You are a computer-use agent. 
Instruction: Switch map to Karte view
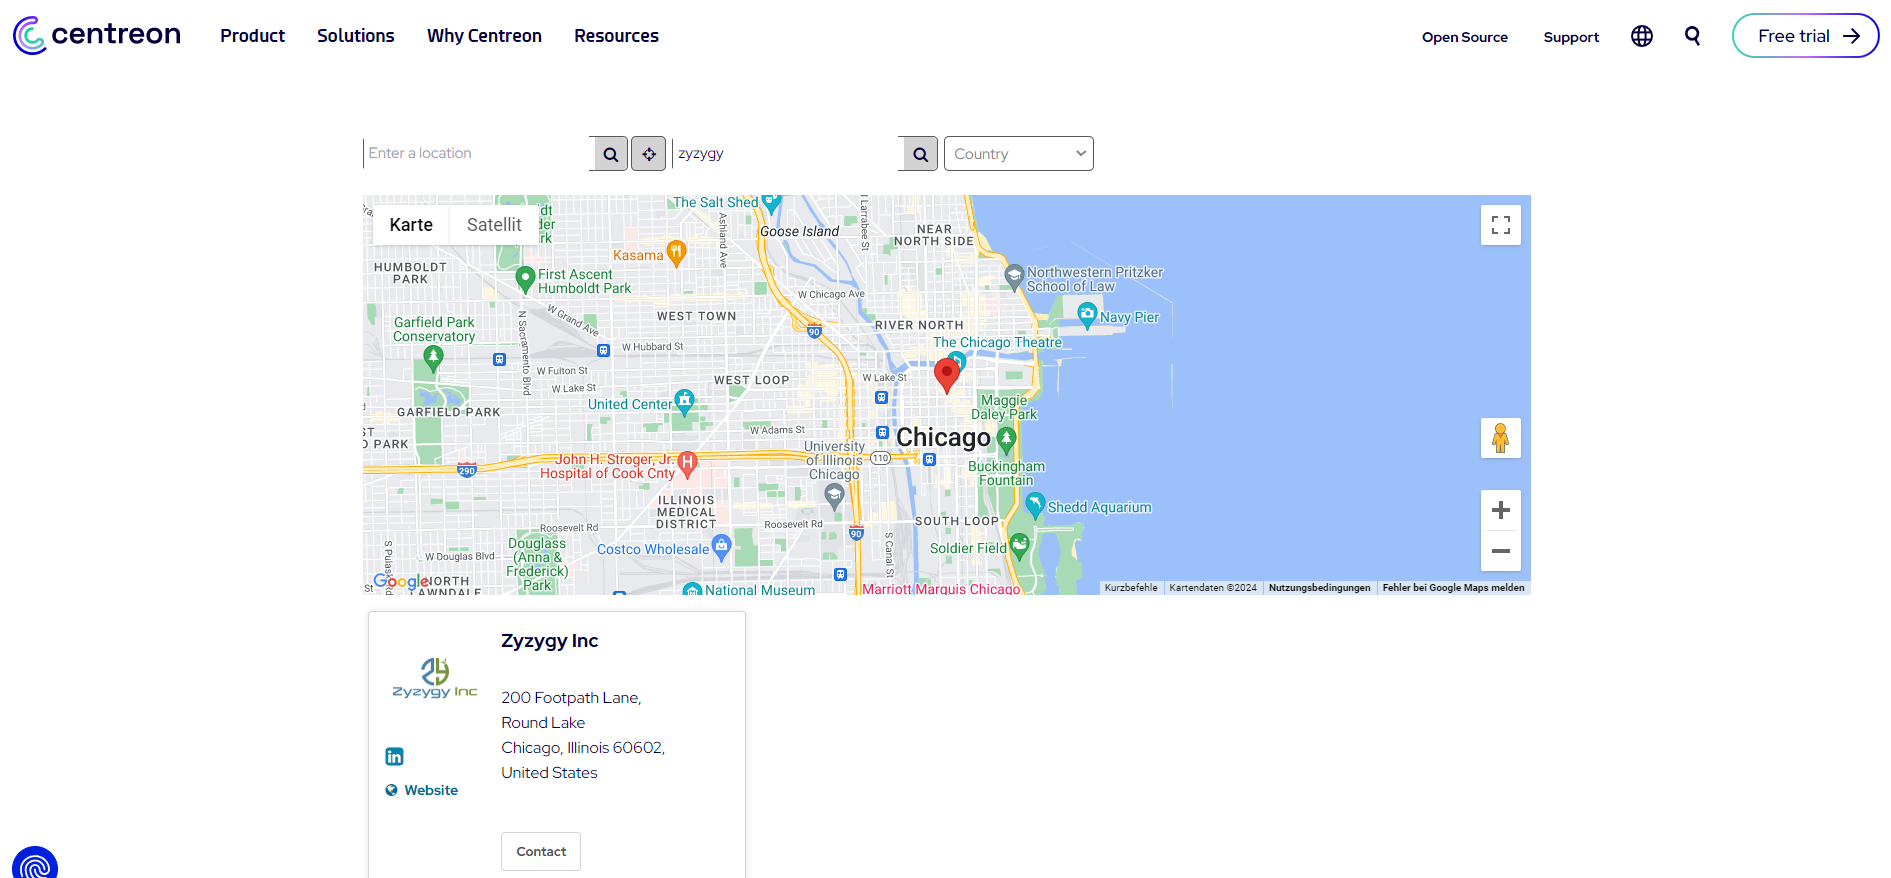point(411,225)
